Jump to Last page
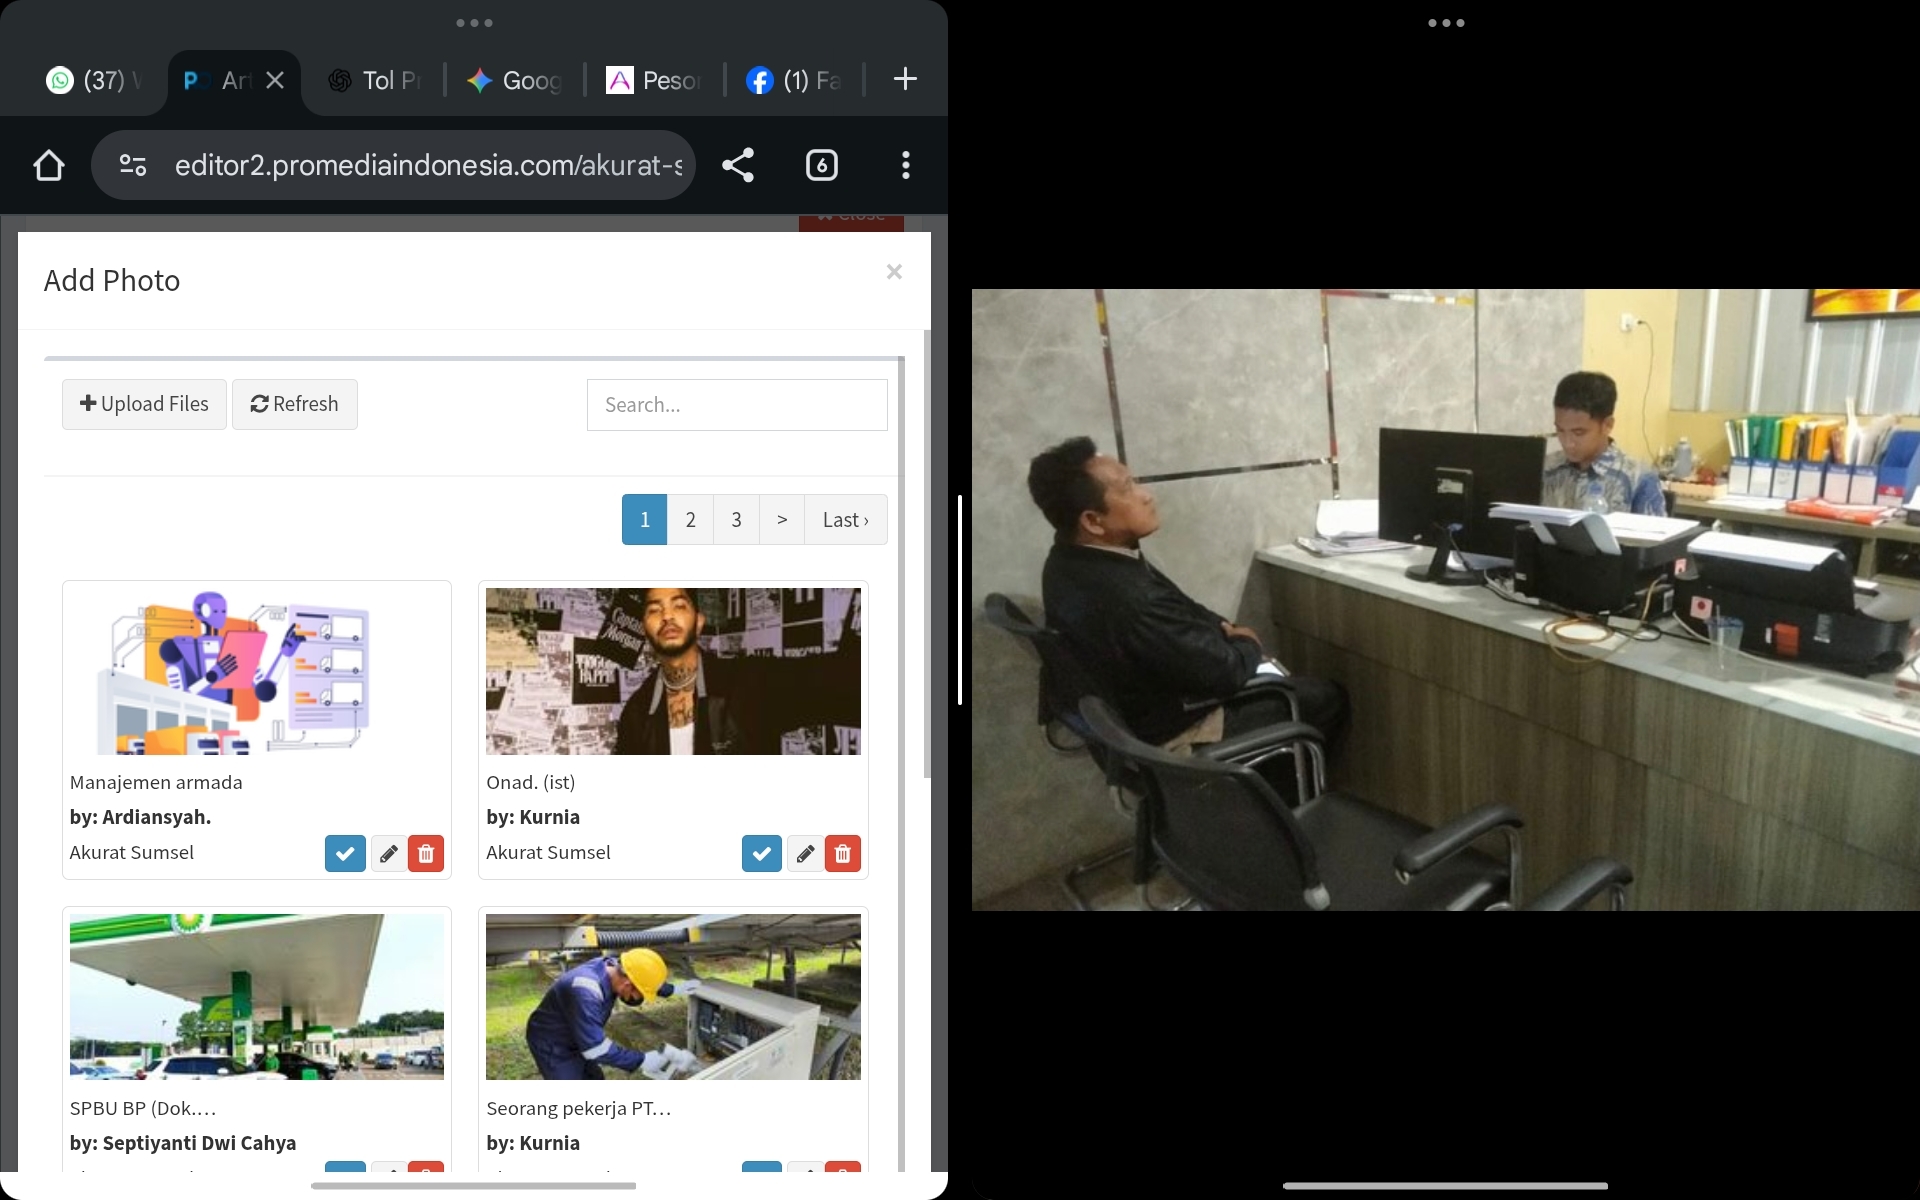 (x=846, y=520)
